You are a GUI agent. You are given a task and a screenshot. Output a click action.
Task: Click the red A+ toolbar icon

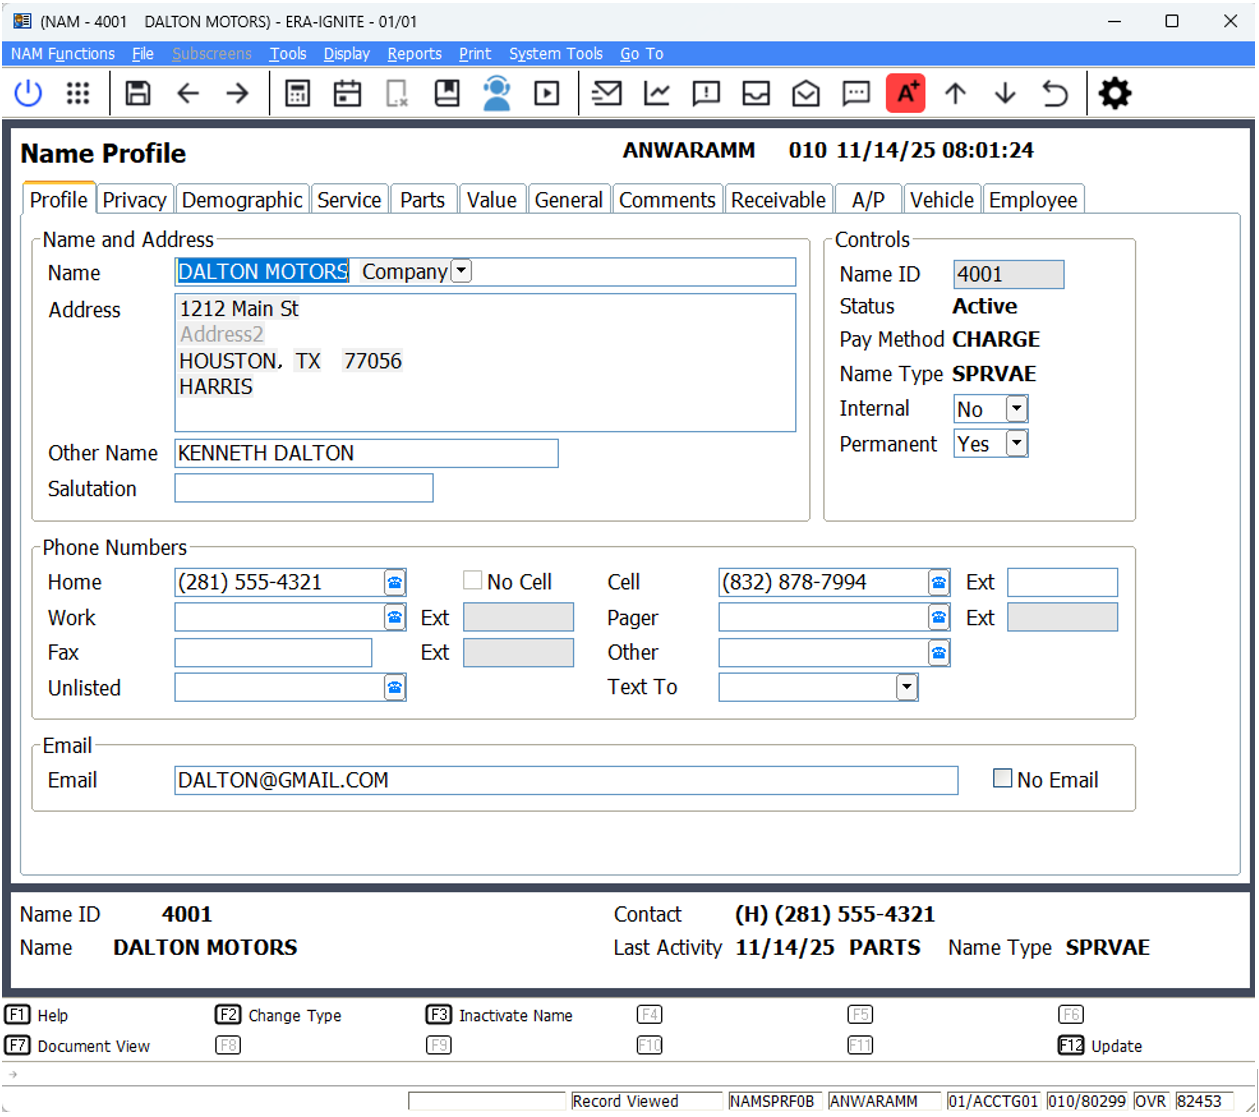905,93
